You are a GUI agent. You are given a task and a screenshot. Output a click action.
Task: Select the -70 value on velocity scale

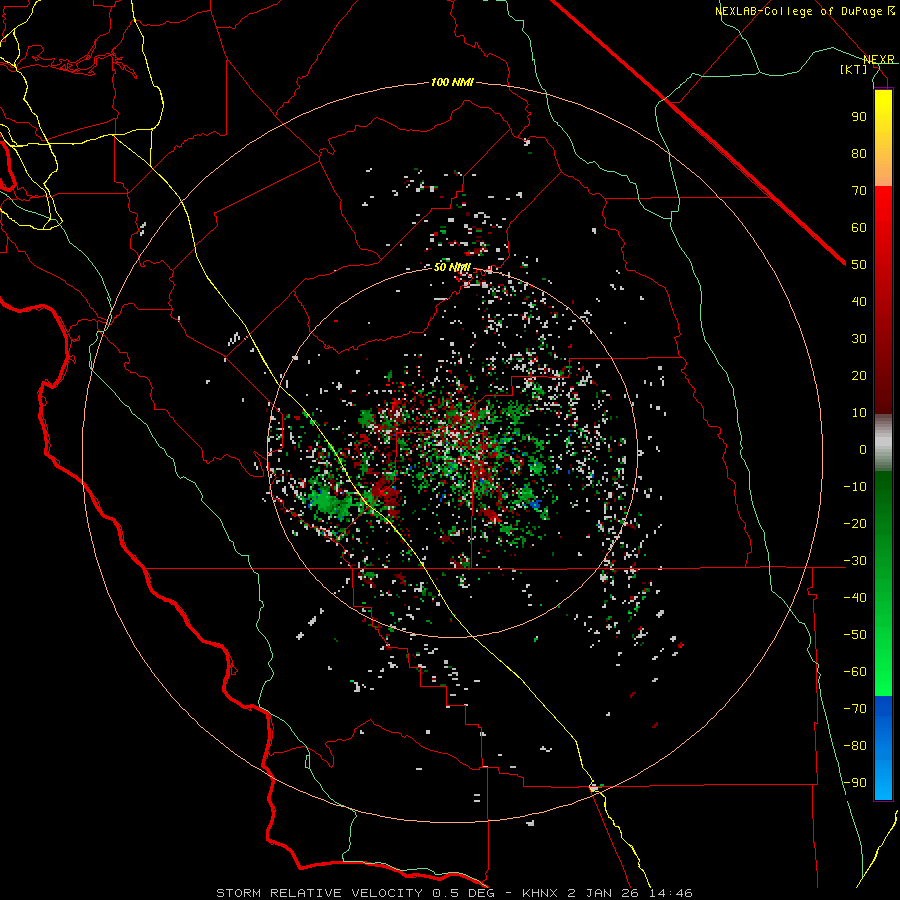(855, 709)
